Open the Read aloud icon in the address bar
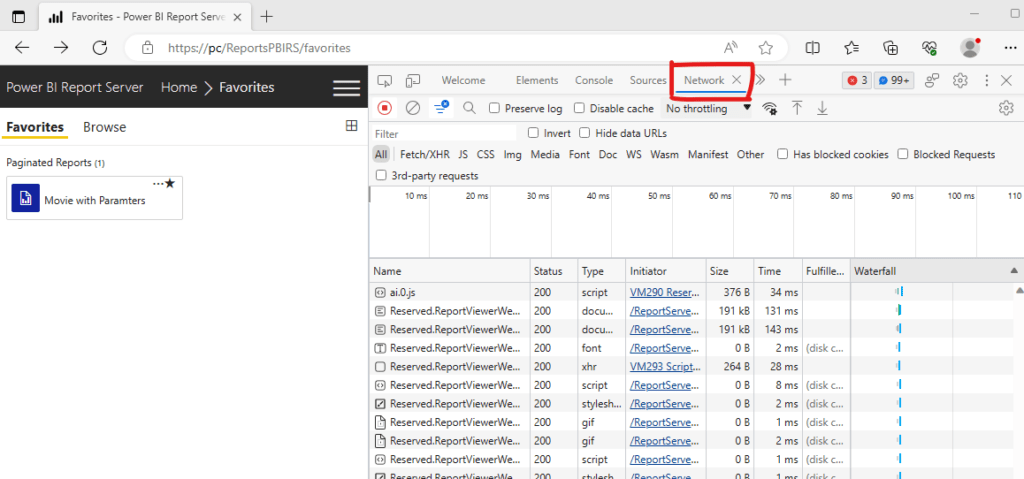The height and width of the screenshot is (479, 1024). pyautogui.click(x=731, y=48)
